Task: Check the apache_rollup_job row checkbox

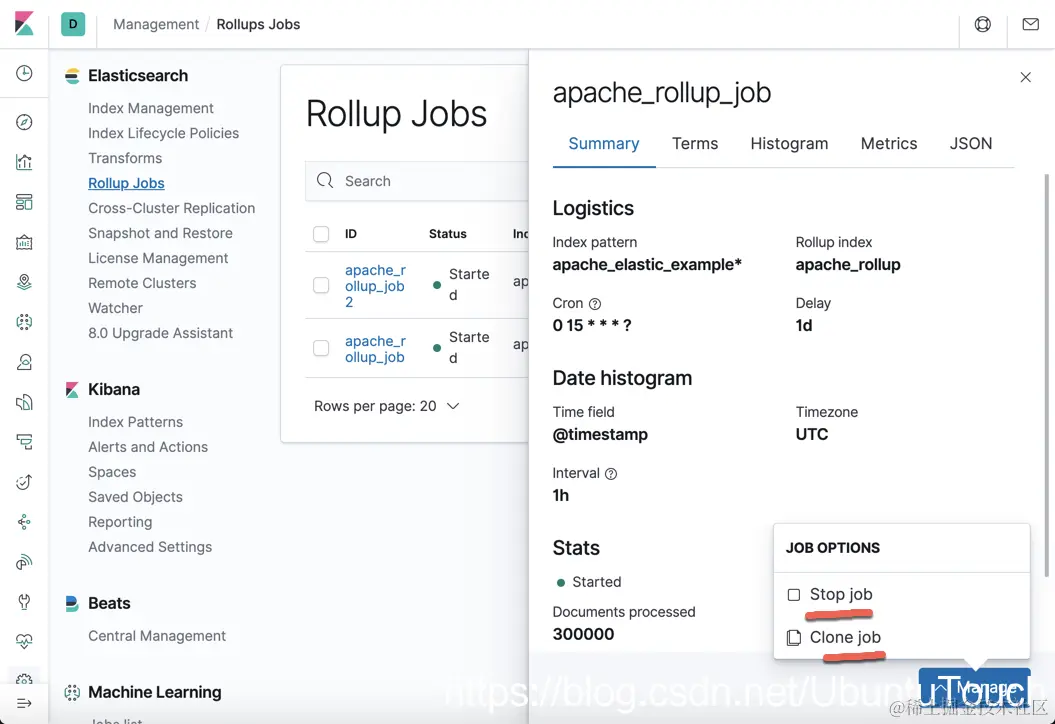Action: point(321,348)
